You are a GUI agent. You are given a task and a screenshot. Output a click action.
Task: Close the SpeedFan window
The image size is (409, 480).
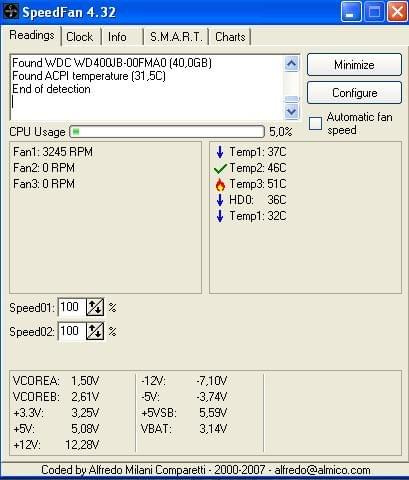pos(397,12)
